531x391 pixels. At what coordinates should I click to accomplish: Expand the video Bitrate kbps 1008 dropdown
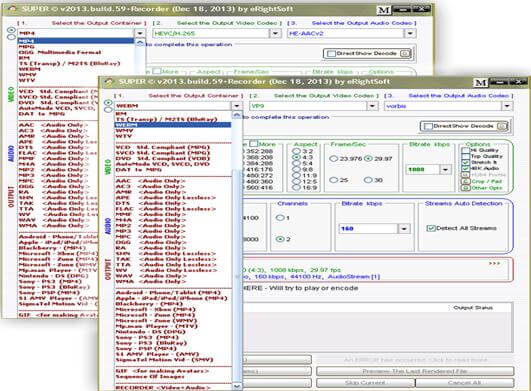[445, 170]
